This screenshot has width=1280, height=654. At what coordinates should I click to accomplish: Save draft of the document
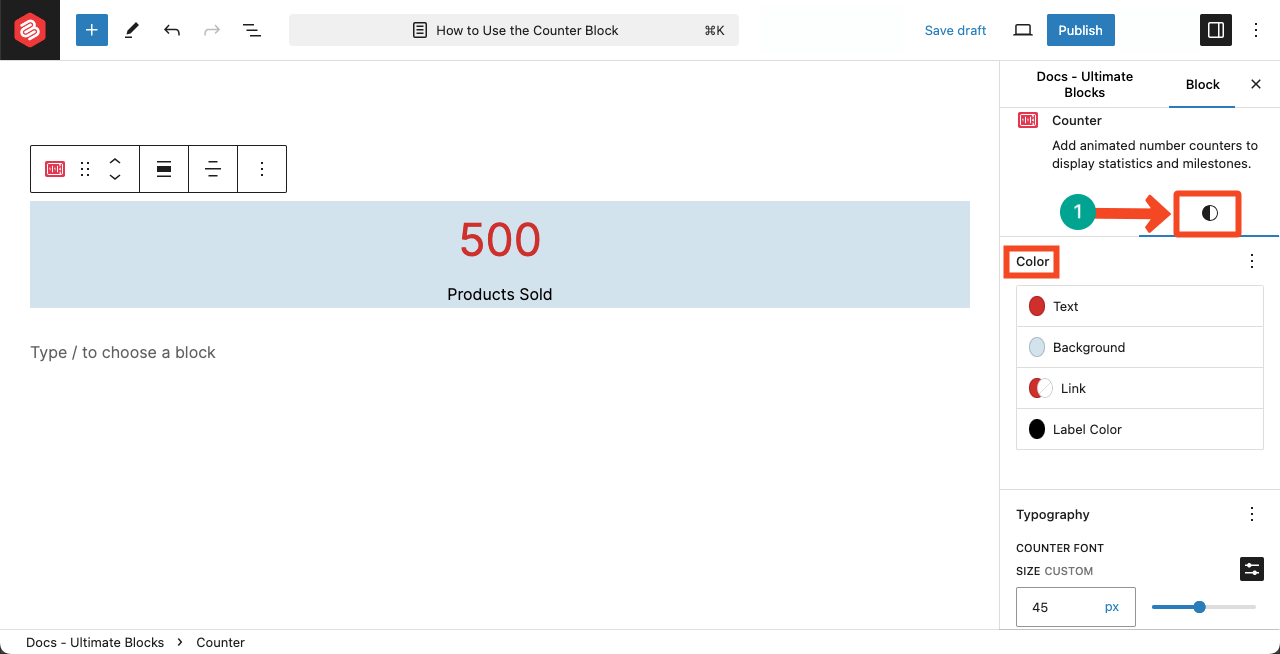(x=955, y=30)
